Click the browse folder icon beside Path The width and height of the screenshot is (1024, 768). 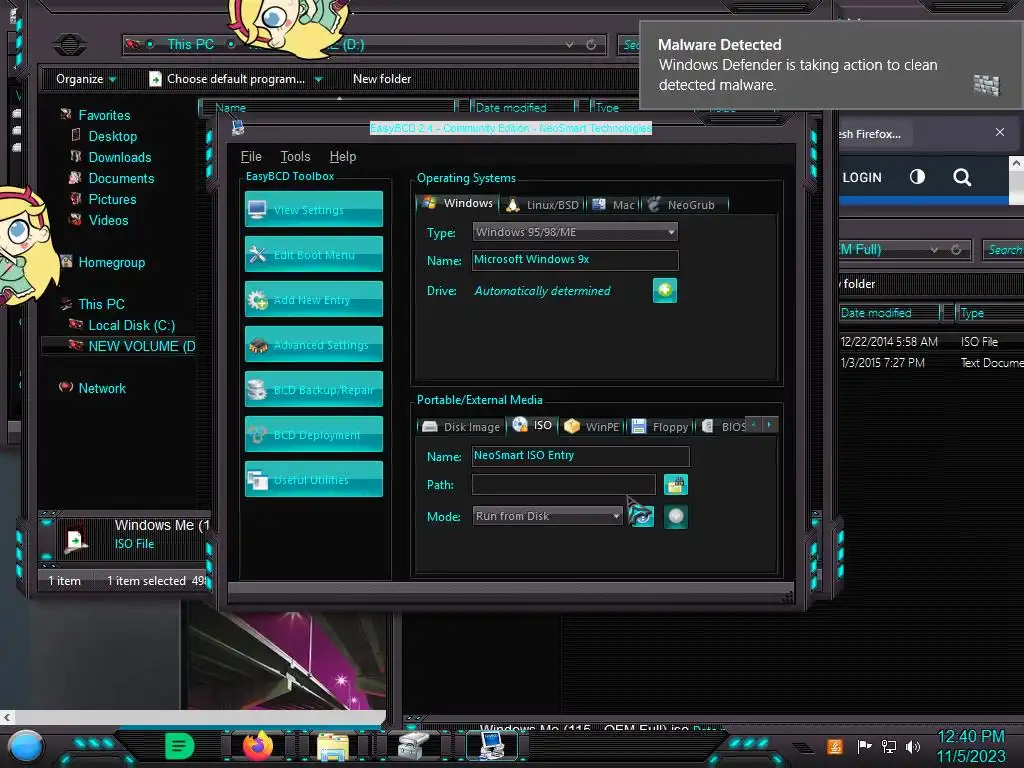point(676,485)
